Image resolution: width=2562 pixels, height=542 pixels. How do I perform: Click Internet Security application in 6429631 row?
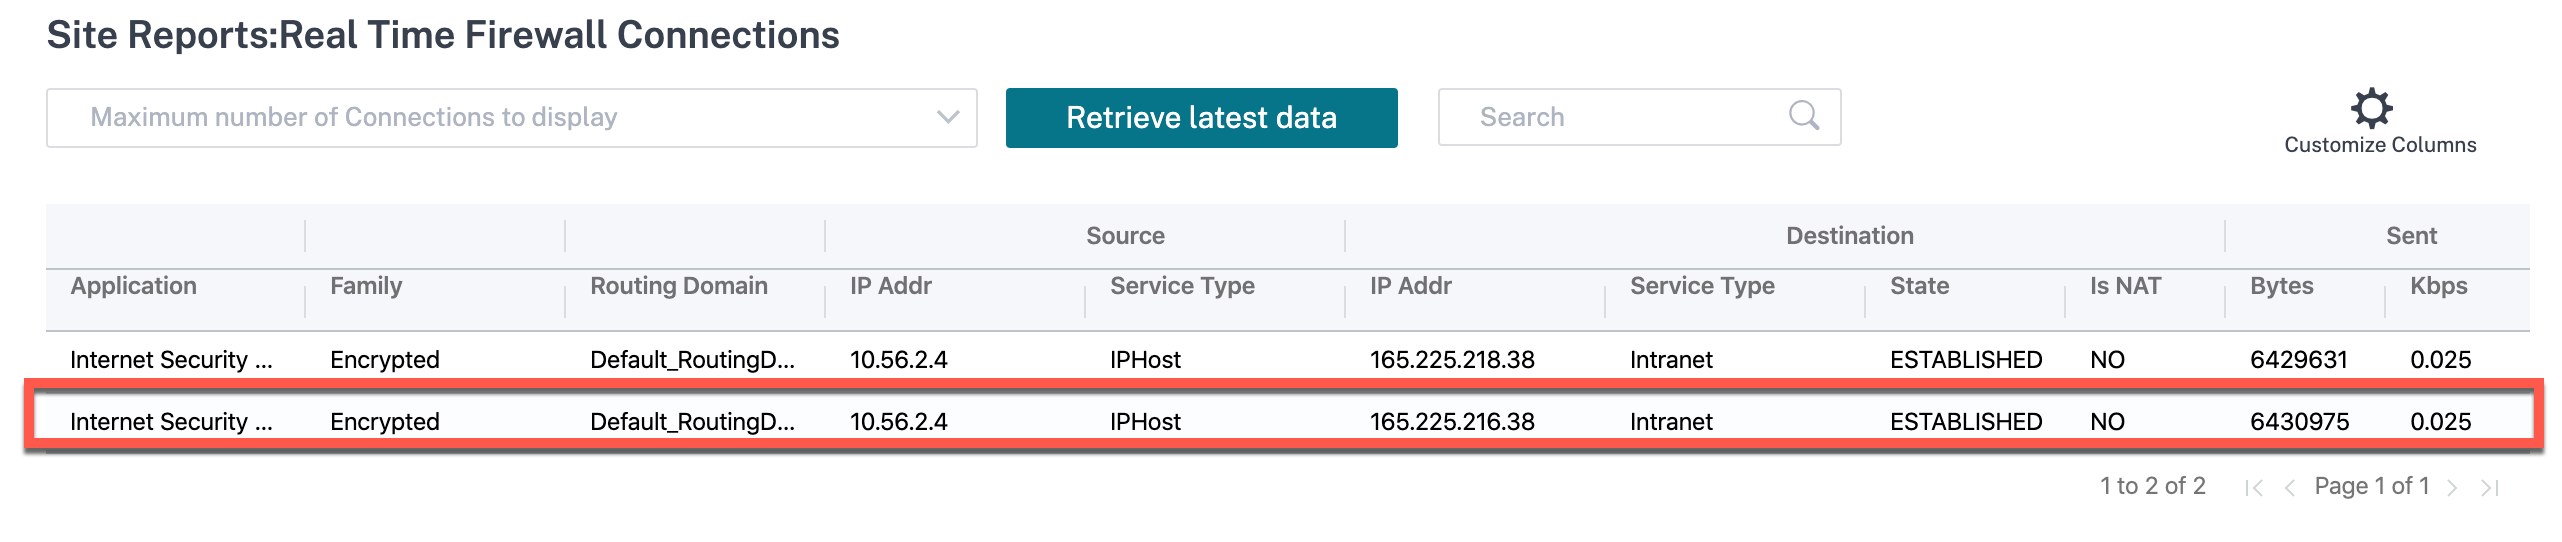(x=171, y=360)
